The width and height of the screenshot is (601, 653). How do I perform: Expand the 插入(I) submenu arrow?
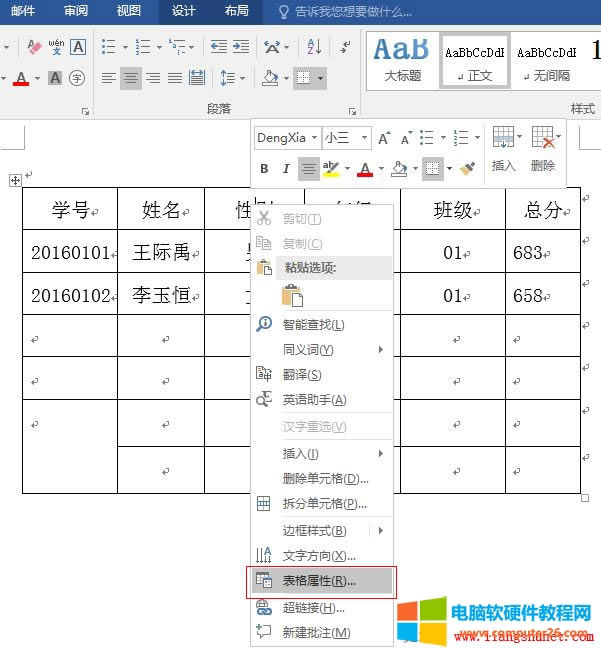pos(381,453)
